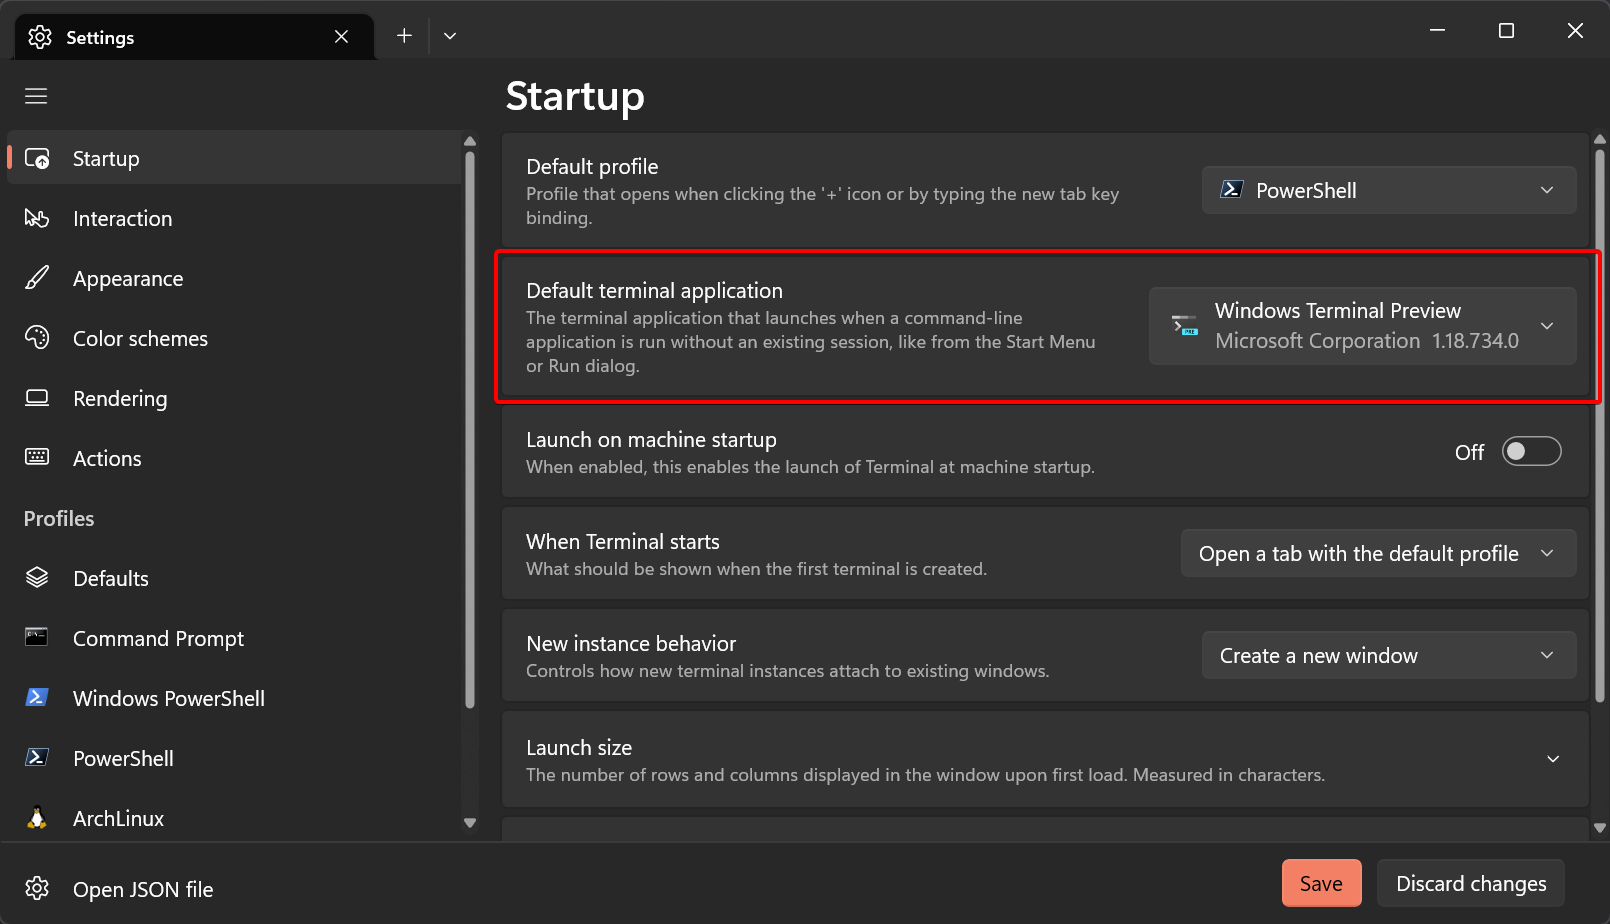
Task: Click the Color schemes palette icon
Action: (x=37, y=338)
